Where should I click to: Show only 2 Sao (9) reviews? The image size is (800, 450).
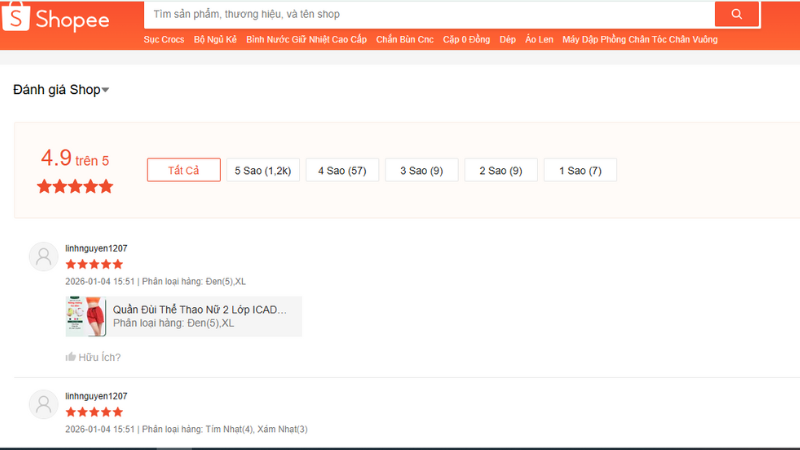tap(500, 170)
